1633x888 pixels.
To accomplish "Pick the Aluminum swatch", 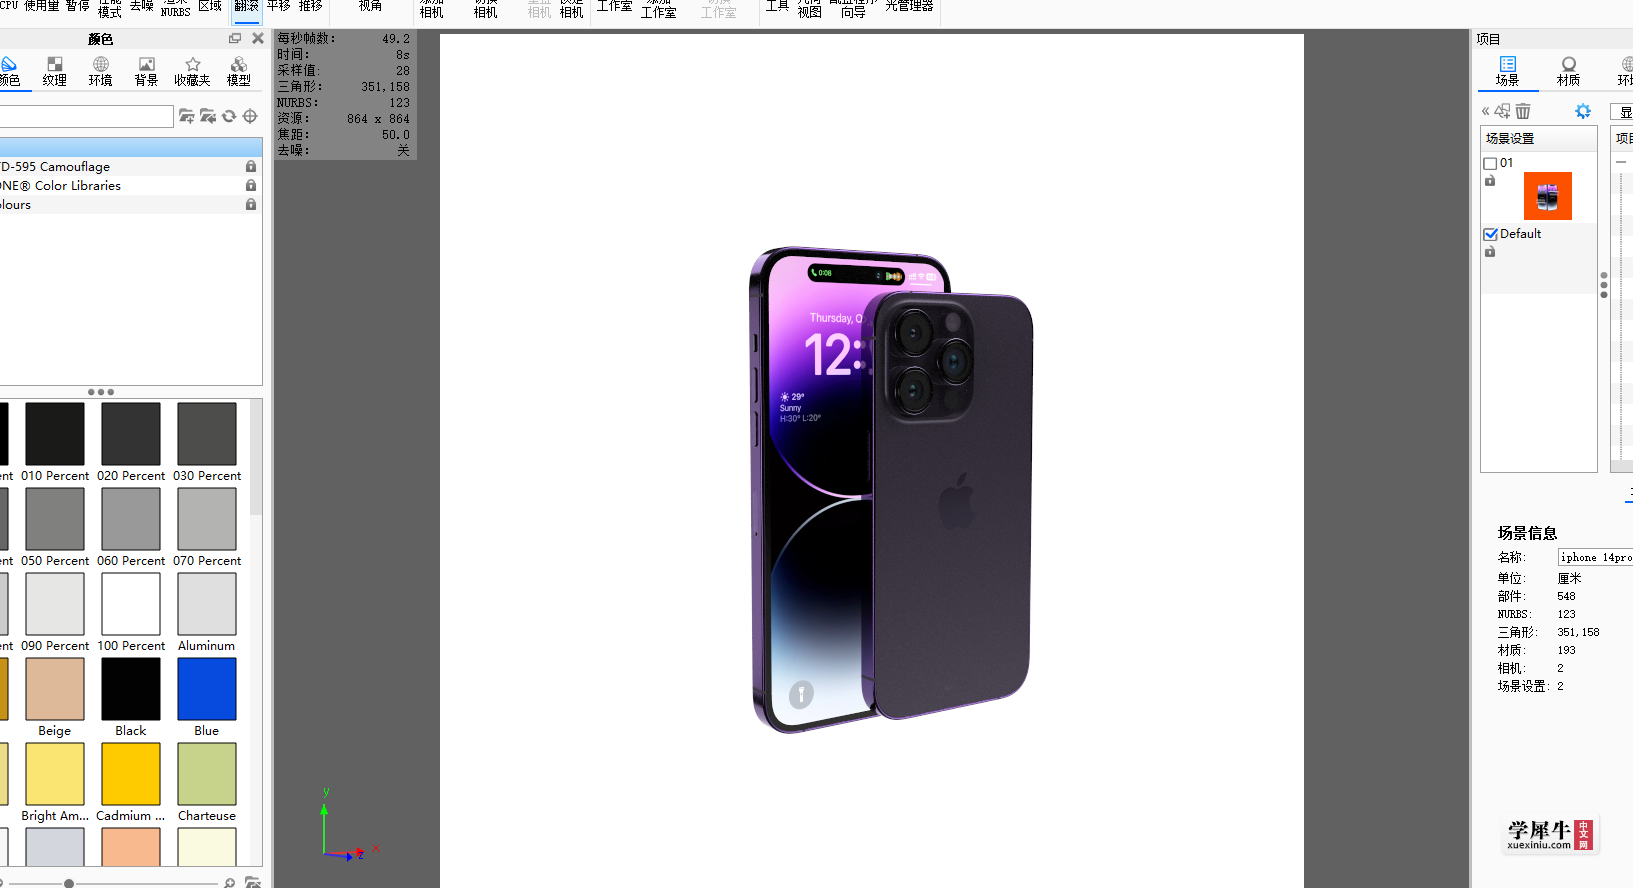I will point(207,604).
